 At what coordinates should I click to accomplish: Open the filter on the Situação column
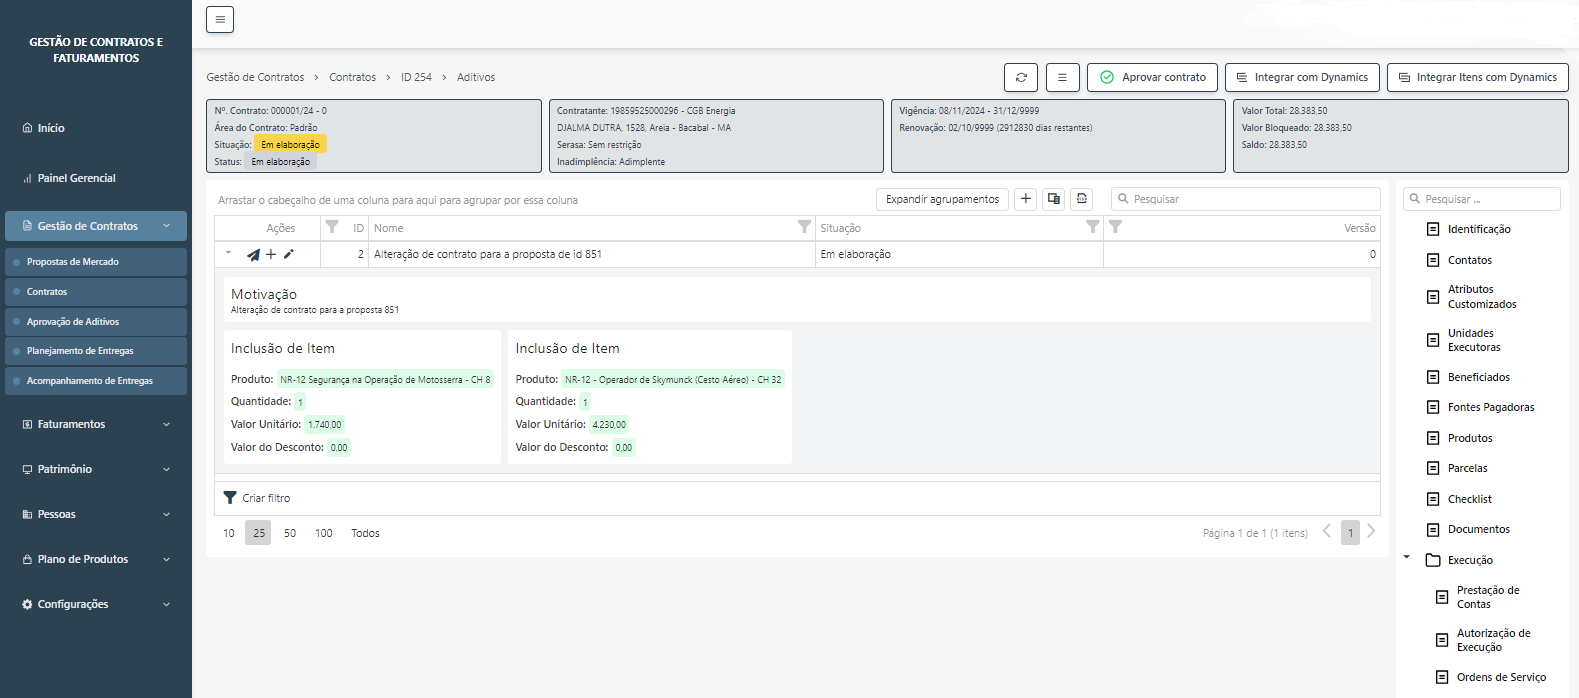[1092, 227]
